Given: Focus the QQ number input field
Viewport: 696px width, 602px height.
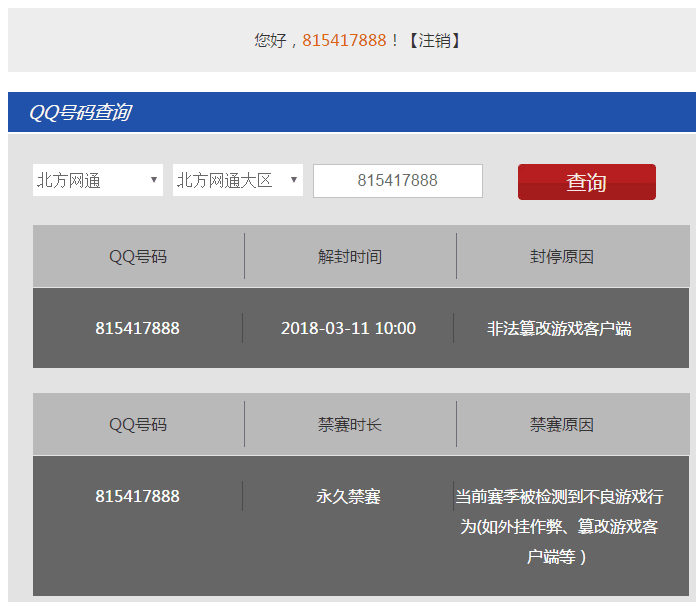Looking at the screenshot, I should coord(398,181).
